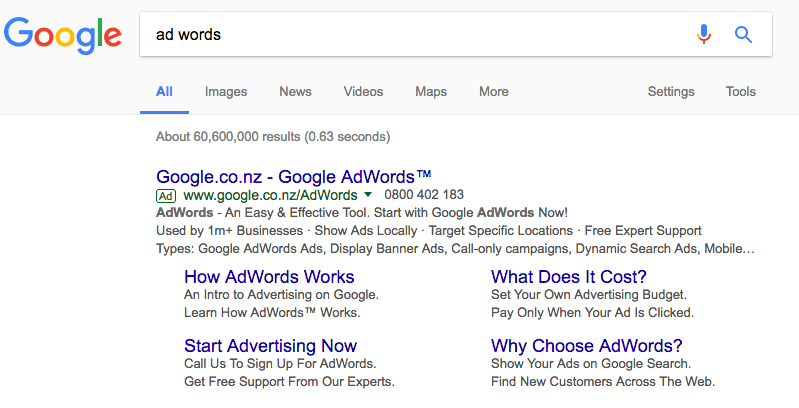Click the 'Used by 1m+ Businesses' text

pyautogui.click(x=229, y=231)
